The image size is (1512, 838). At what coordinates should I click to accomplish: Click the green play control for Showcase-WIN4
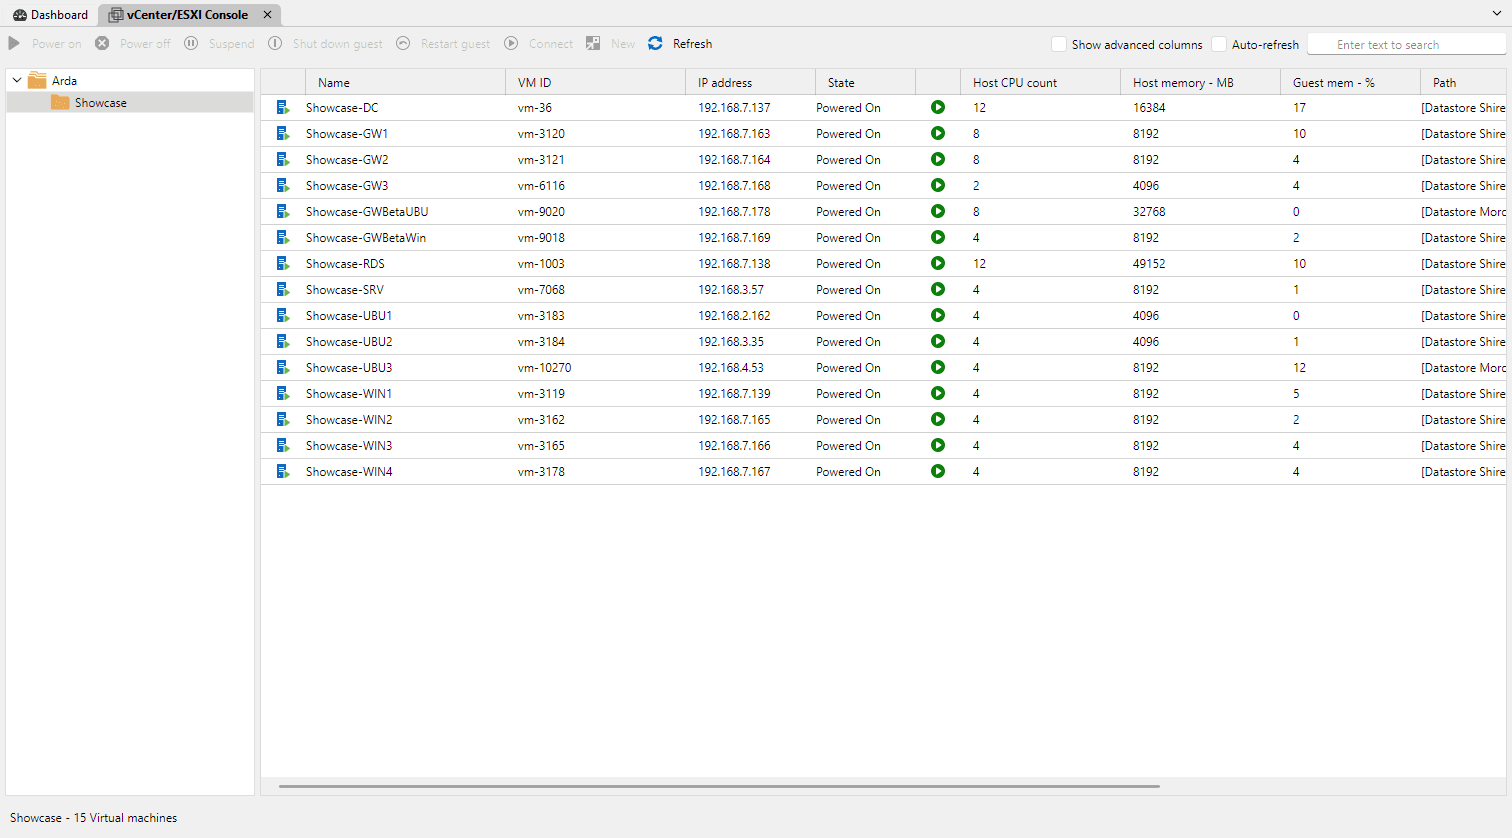937,471
